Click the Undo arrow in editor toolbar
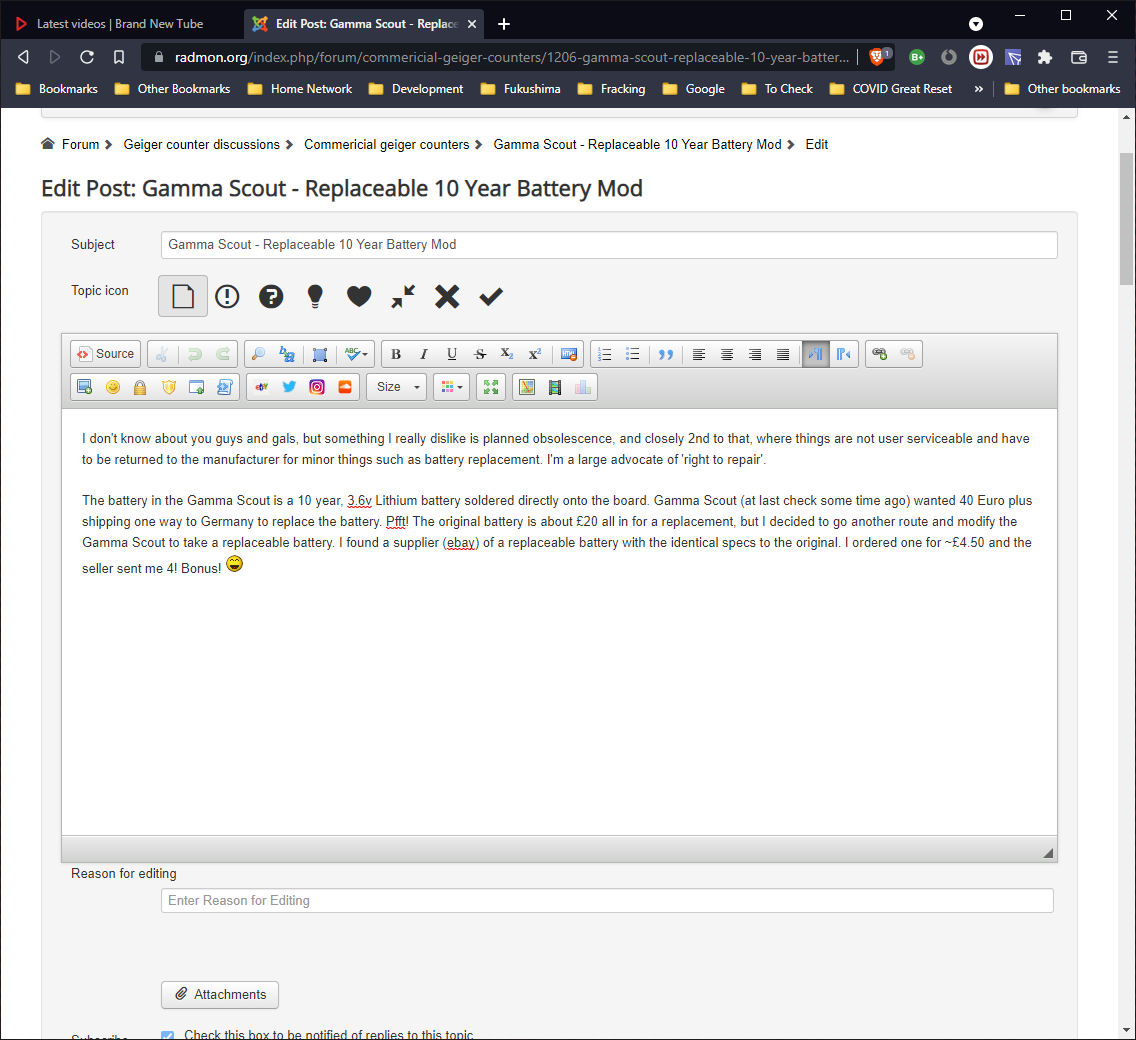1136x1040 pixels. click(194, 354)
